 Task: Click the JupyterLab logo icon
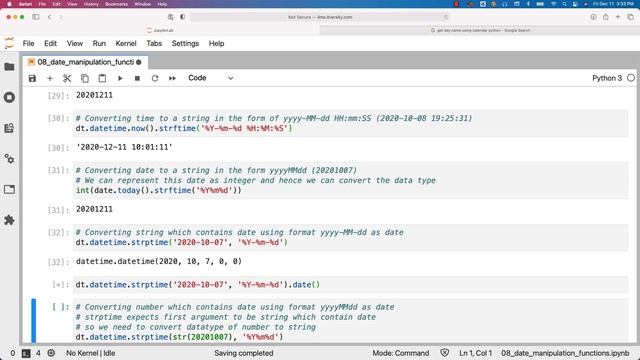tap(9, 43)
